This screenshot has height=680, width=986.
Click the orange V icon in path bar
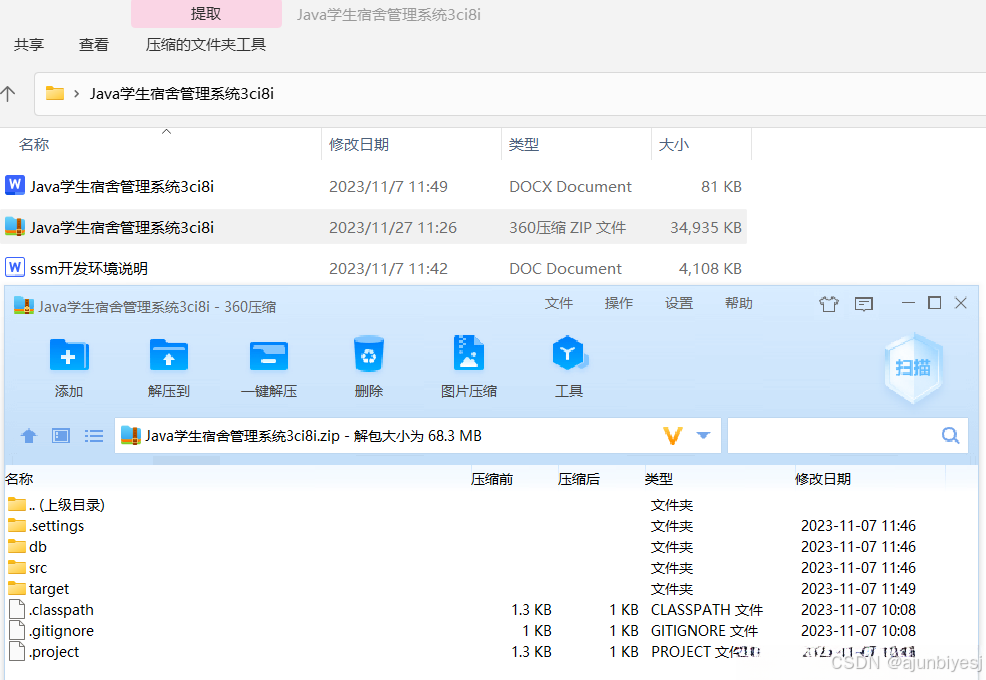(x=673, y=435)
